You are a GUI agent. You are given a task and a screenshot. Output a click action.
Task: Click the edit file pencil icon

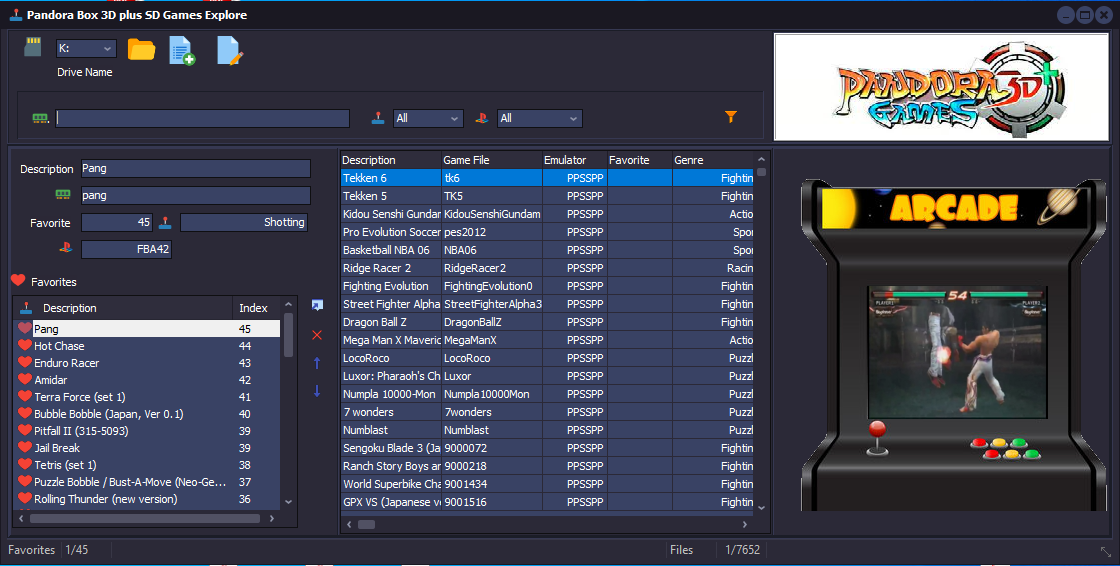(x=230, y=51)
